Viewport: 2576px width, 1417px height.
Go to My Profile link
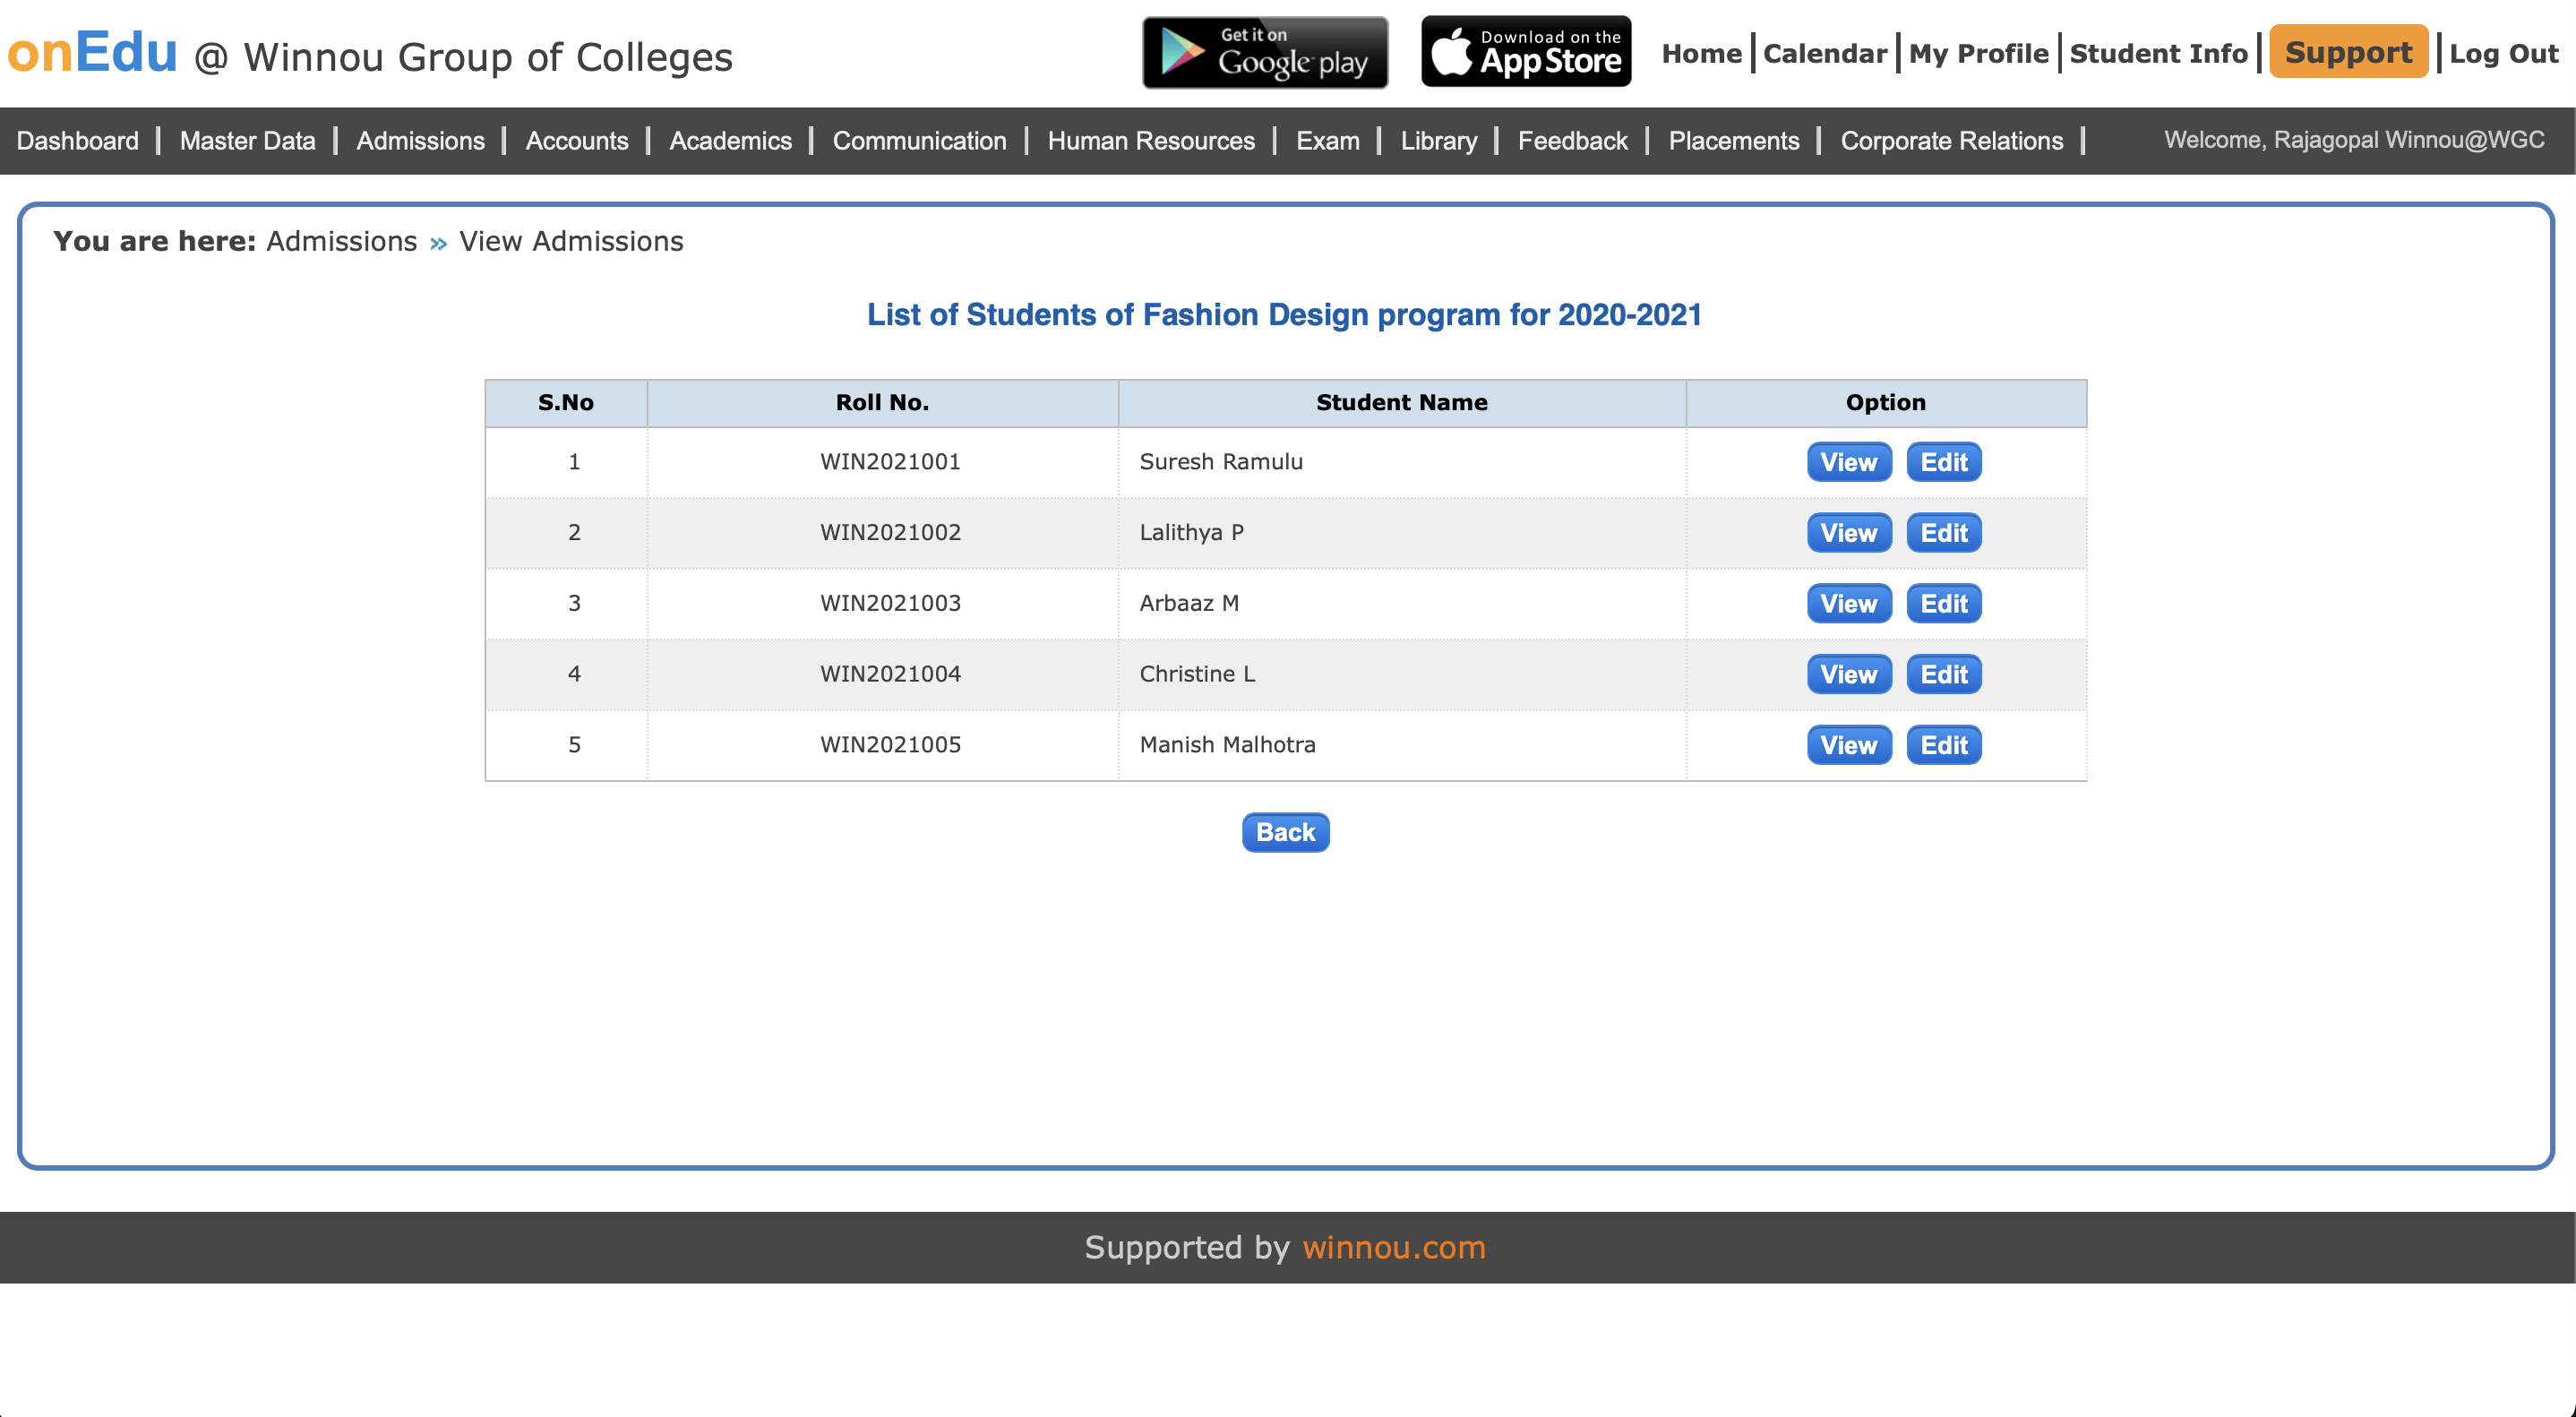click(x=1978, y=54)
